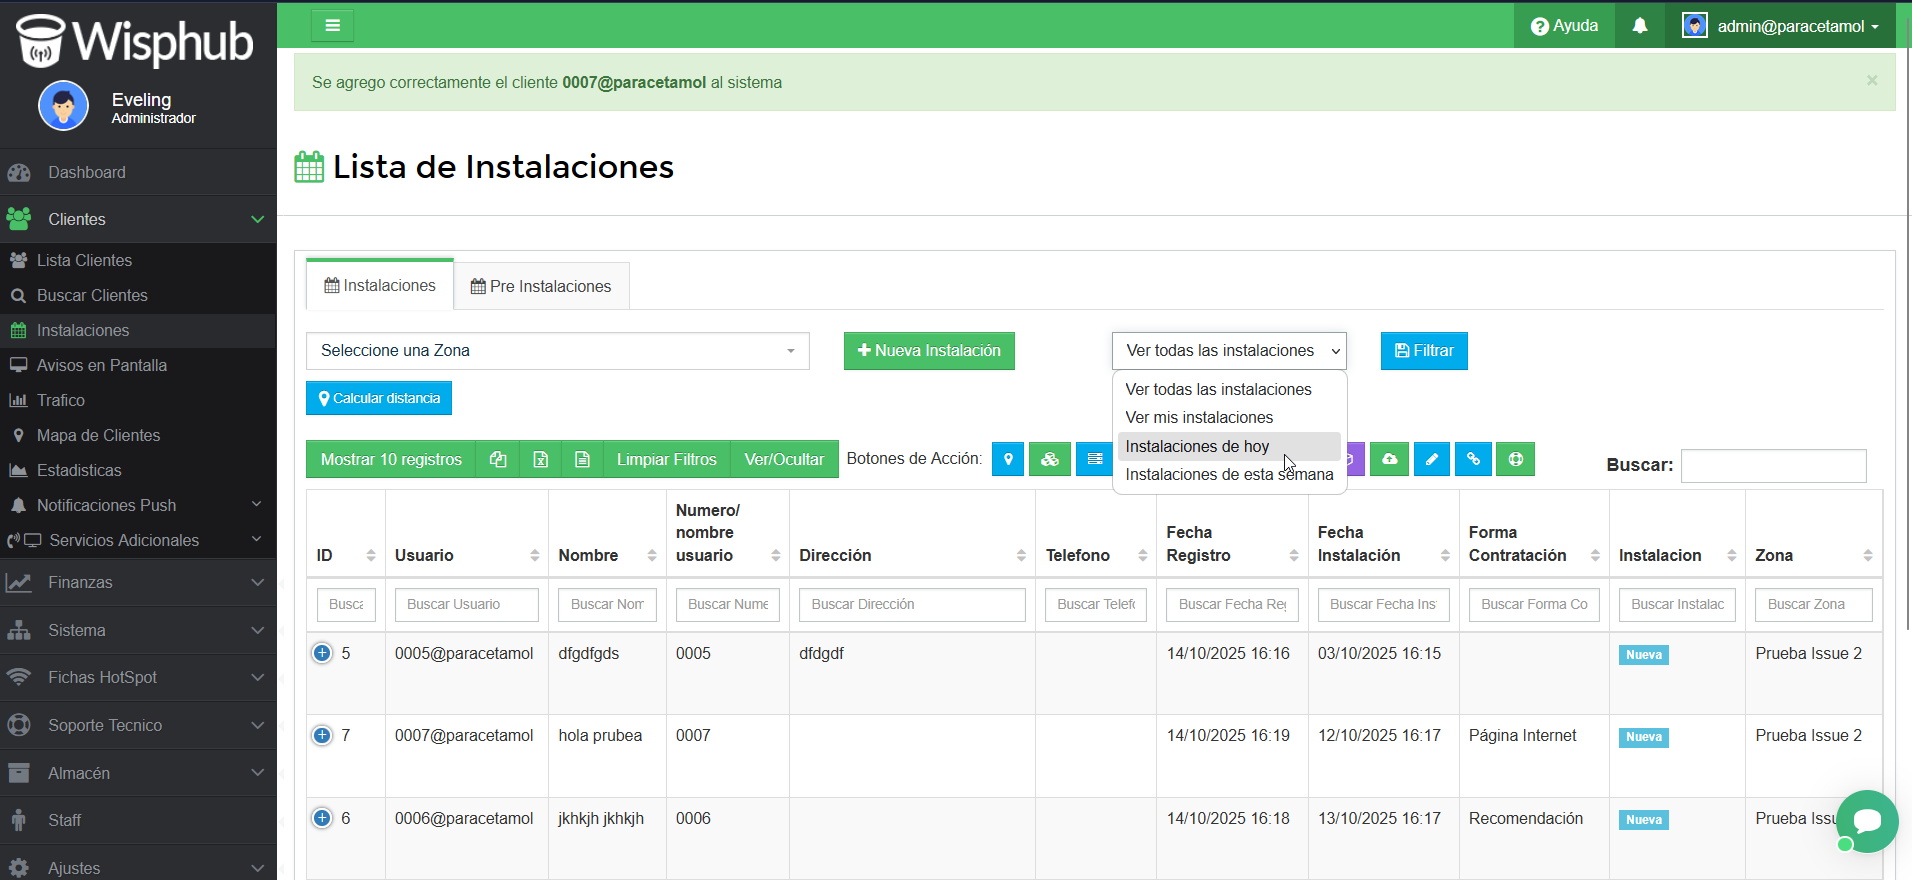The image size is (1912, 880).
Task: Sort table by Fecha Registro column
Action: tap(1231, 545)
